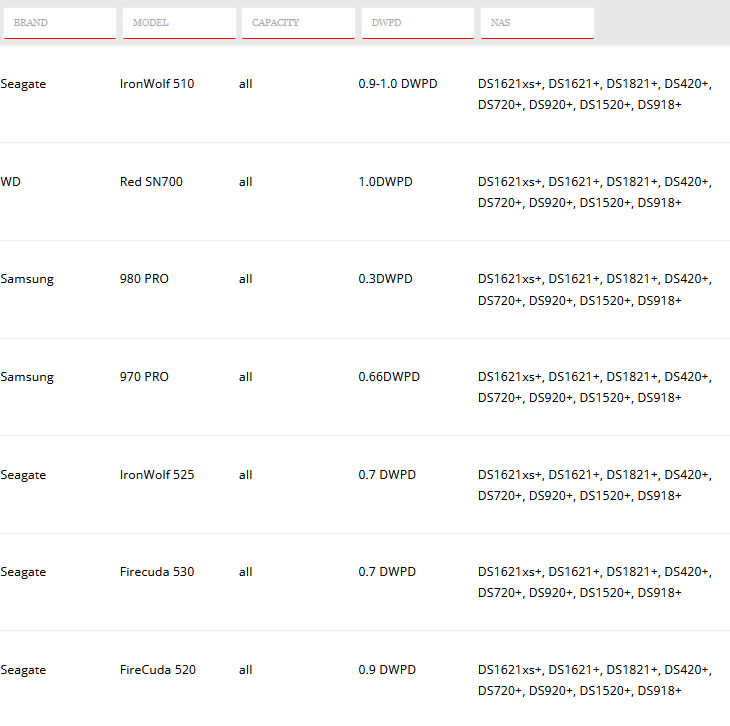Click NAS list in FireCuda 520 row
Screen dimensions: 730x726
(595, 680)
